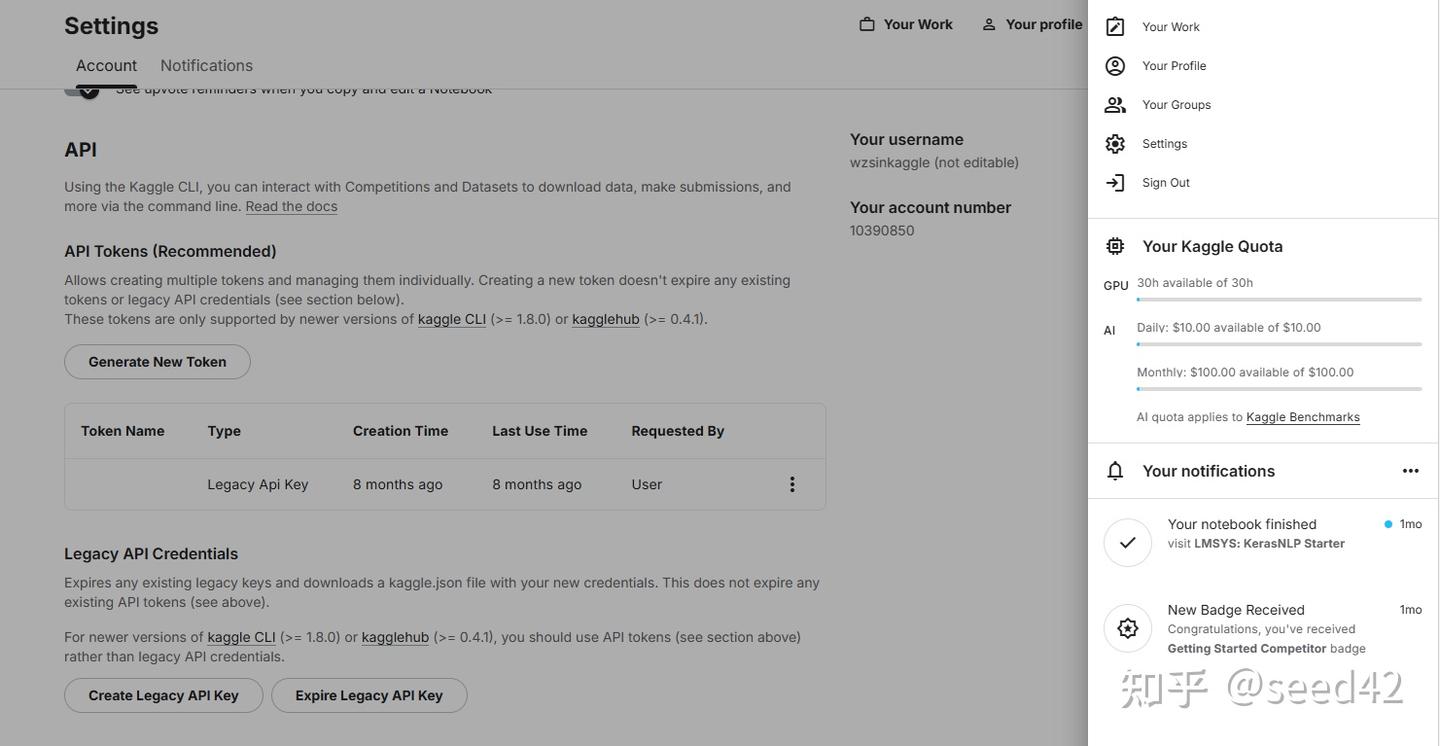Open kagglehub link in Legacy Credentials section
Screen dimensions: 1440x746
click(x=395, y=637)
